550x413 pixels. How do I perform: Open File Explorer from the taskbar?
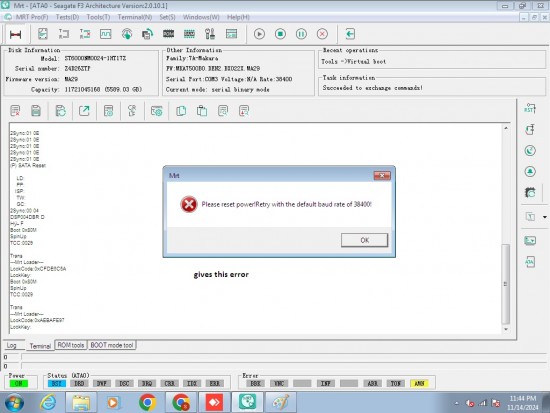81,402
